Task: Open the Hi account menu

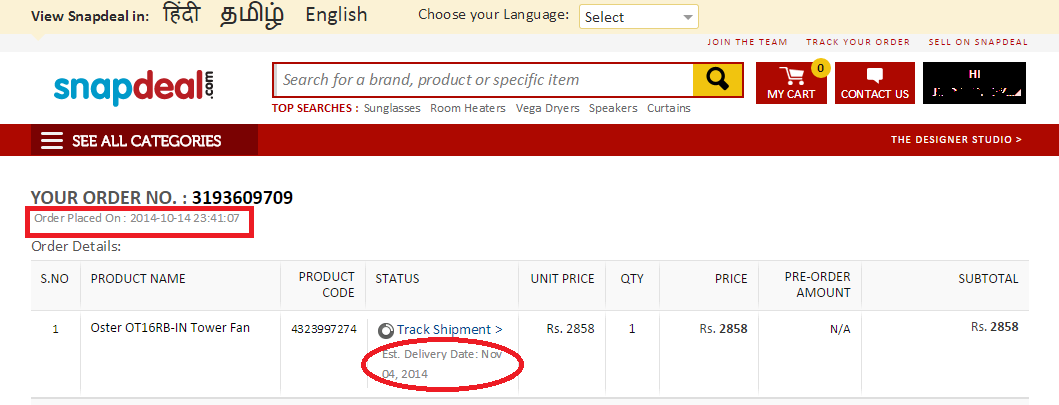Action: (x=974, y=83)
